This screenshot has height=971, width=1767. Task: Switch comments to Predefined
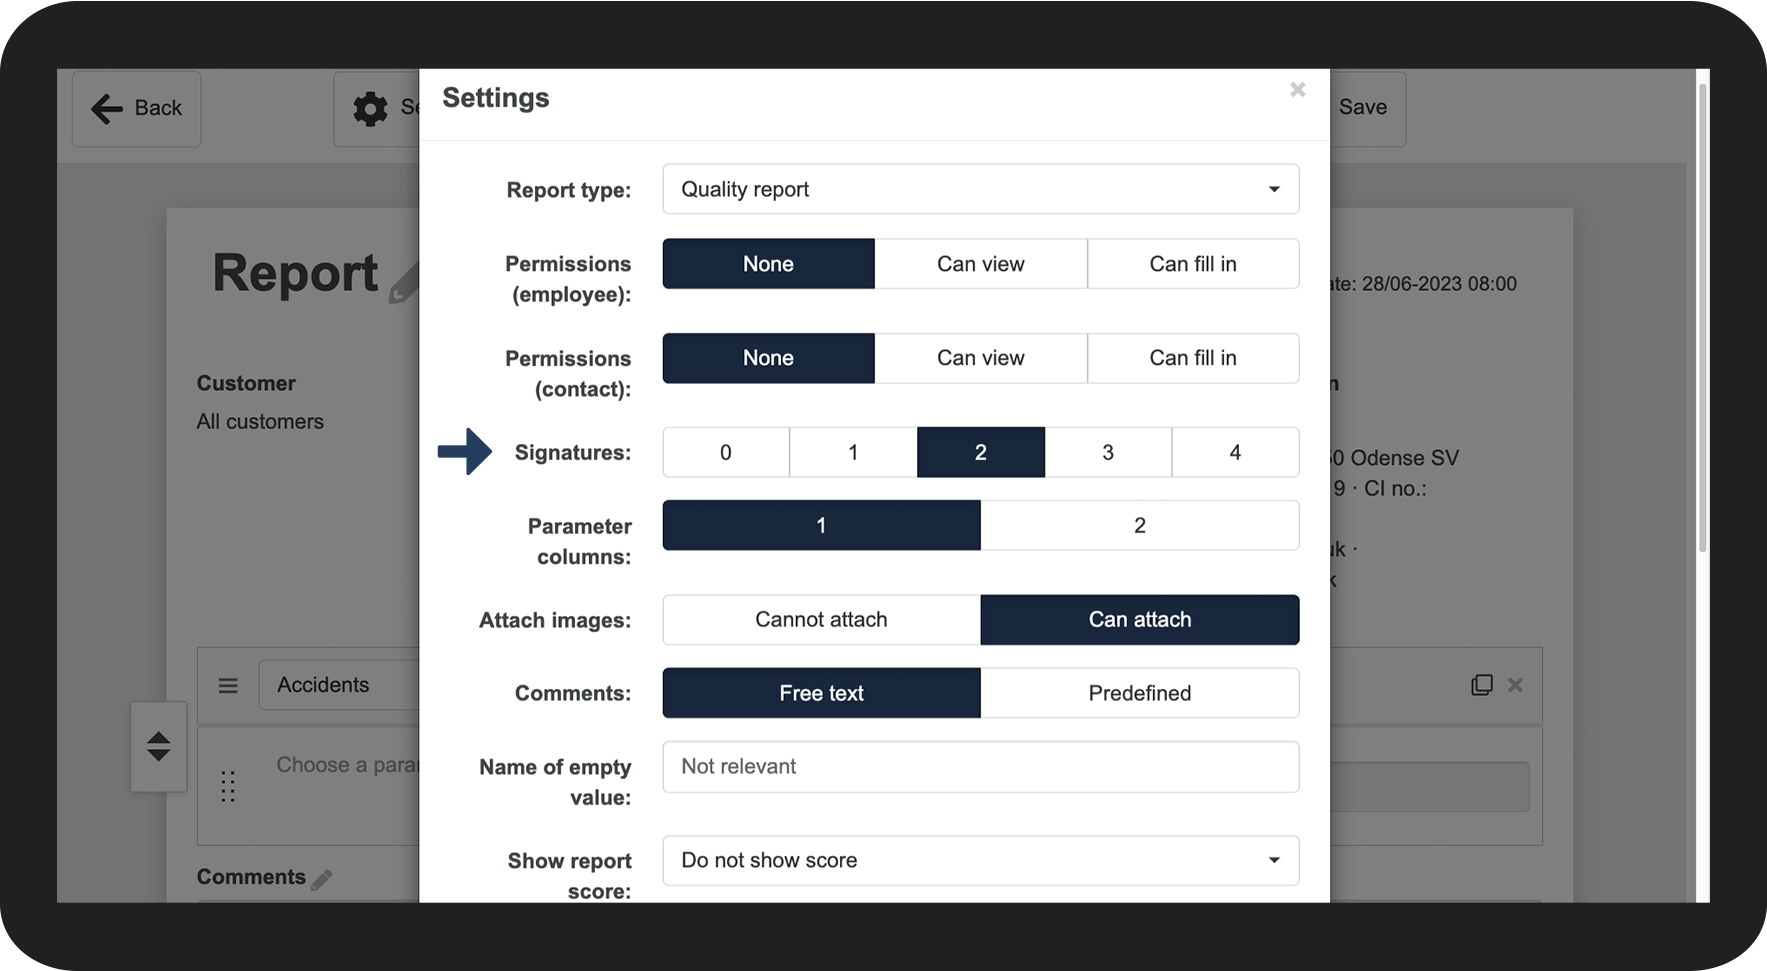(x=1139, y=693)
